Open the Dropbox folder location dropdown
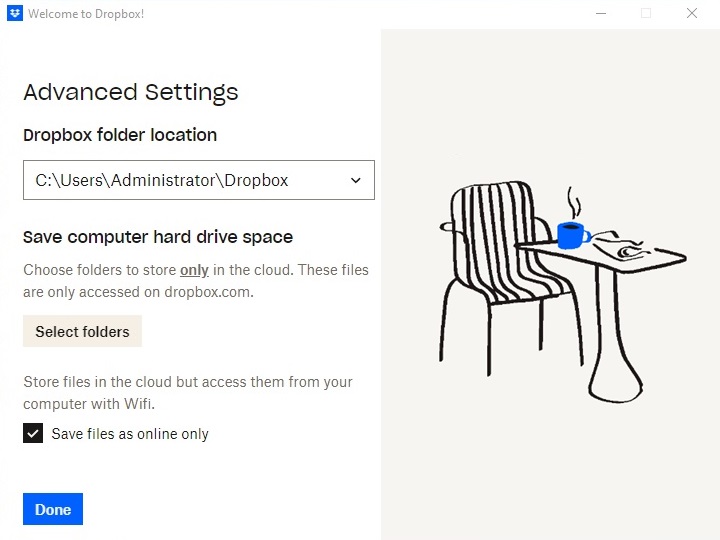This screenshot has height=540, width=720. click(199, 180)
